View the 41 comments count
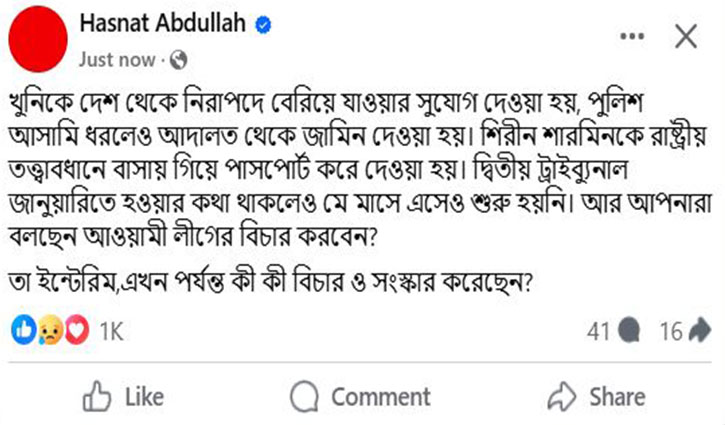The image size is (725, 425). click(x=599, y=331)
